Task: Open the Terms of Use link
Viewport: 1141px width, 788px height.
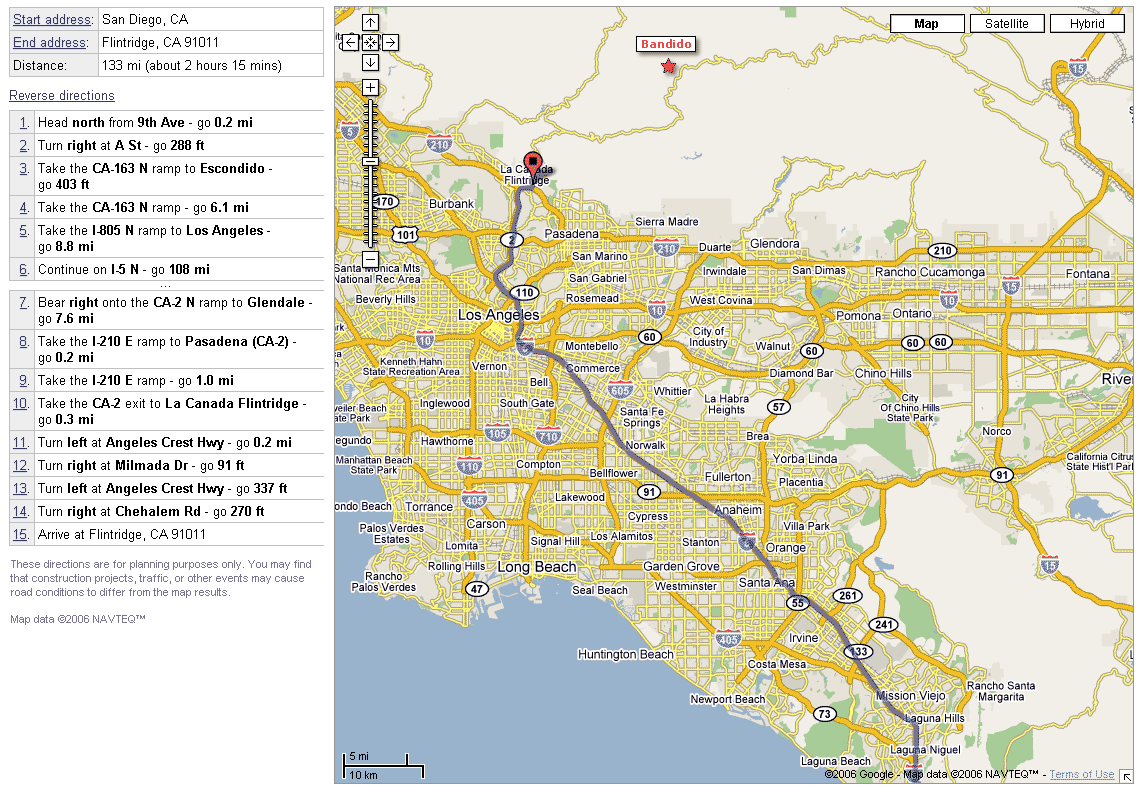Action: pos(1082,775)
